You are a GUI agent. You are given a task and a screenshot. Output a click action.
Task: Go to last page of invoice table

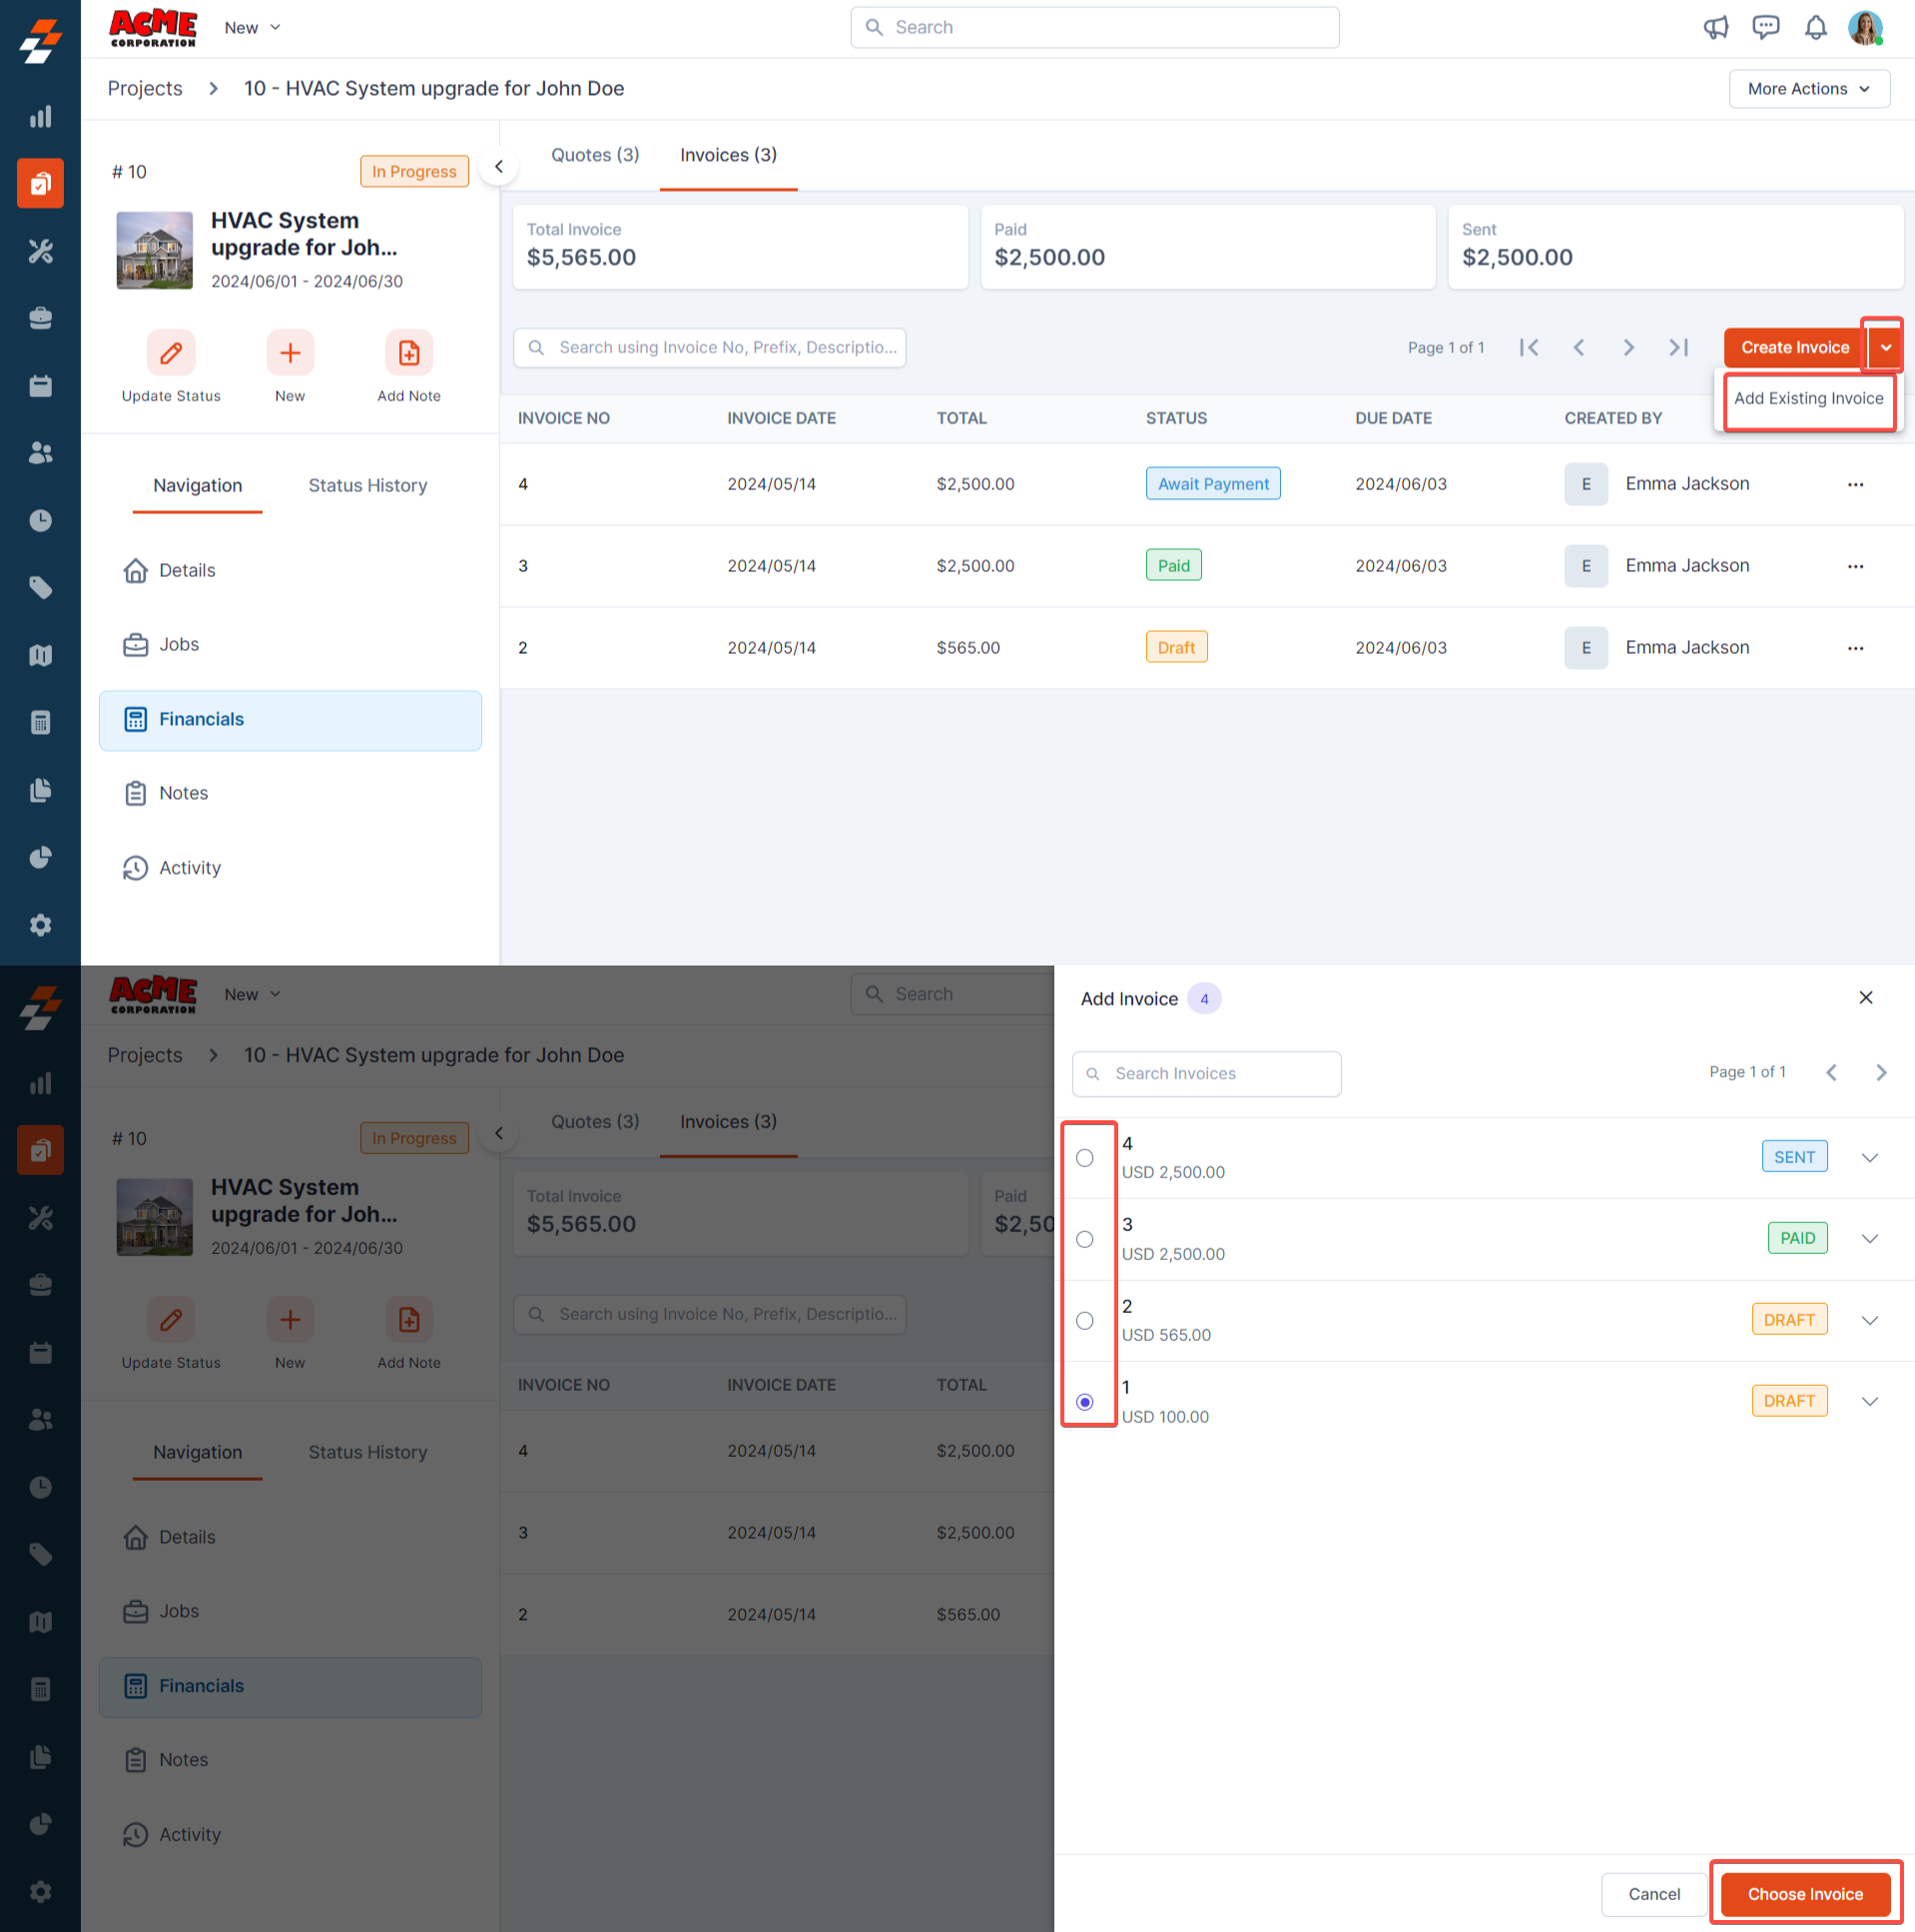tap(1679, 347)
